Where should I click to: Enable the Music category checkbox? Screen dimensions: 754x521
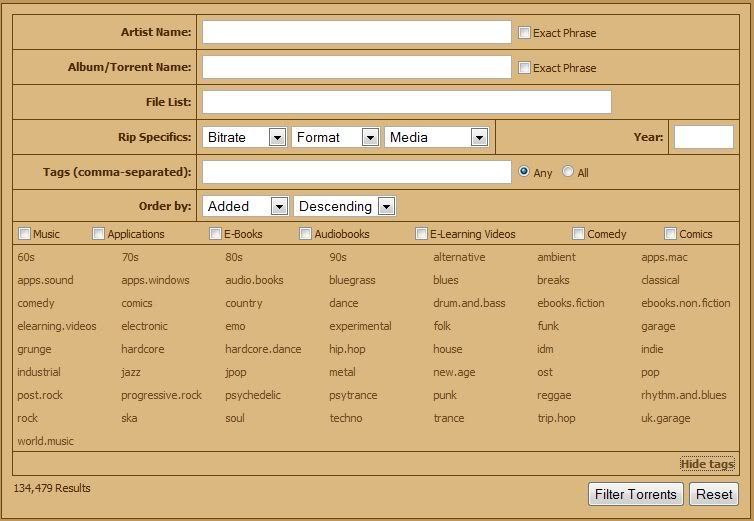coord(24,234)
